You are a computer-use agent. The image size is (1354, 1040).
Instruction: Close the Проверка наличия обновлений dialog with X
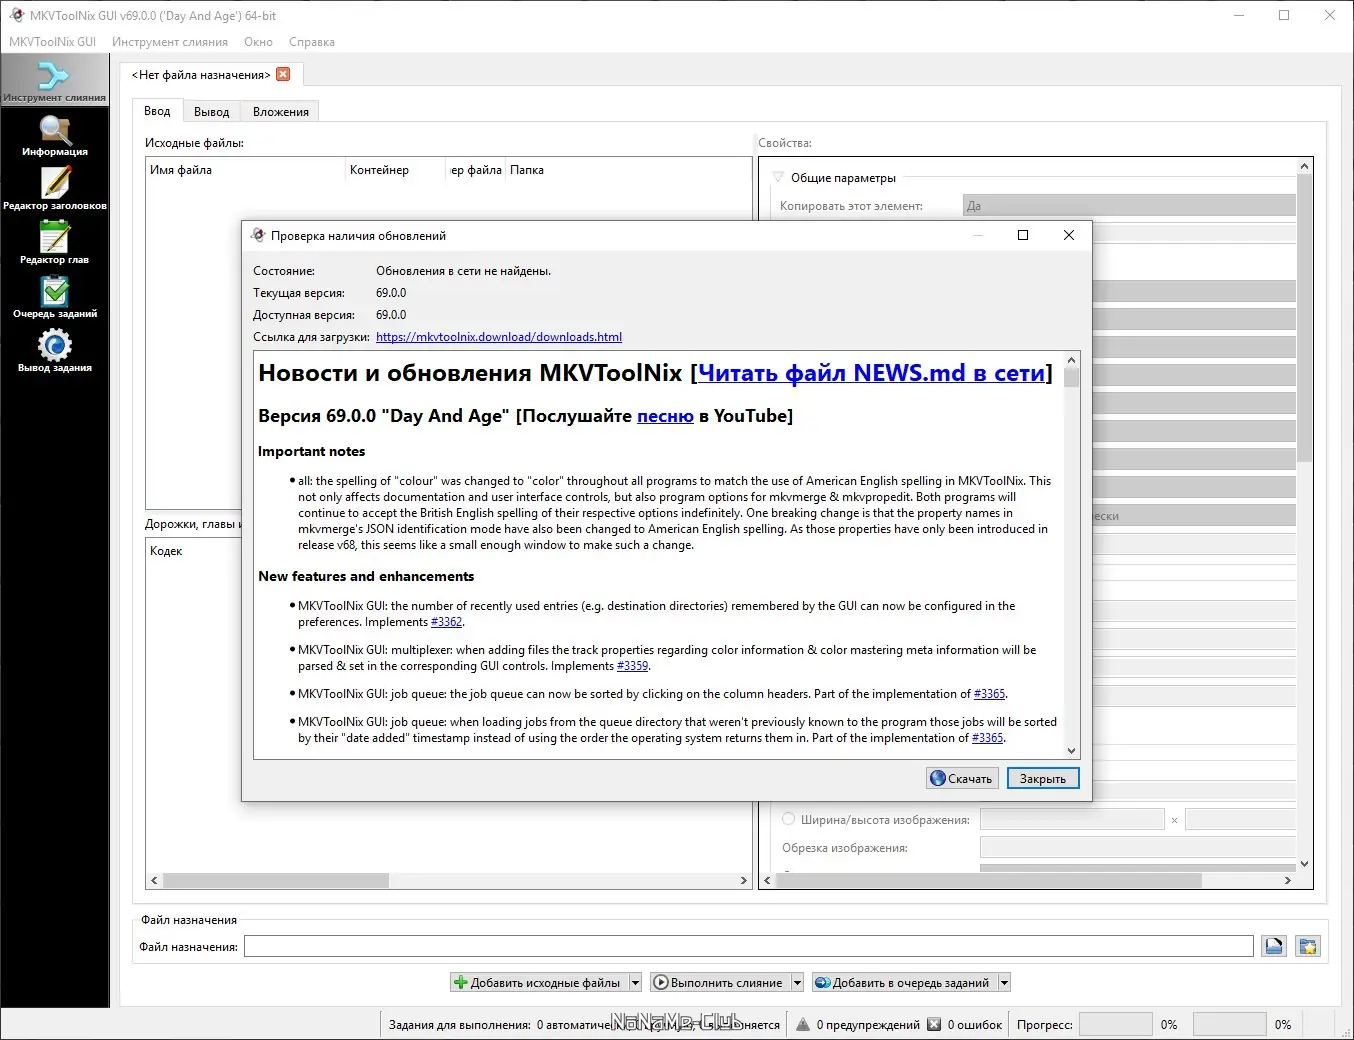[x=1069, y=235]
